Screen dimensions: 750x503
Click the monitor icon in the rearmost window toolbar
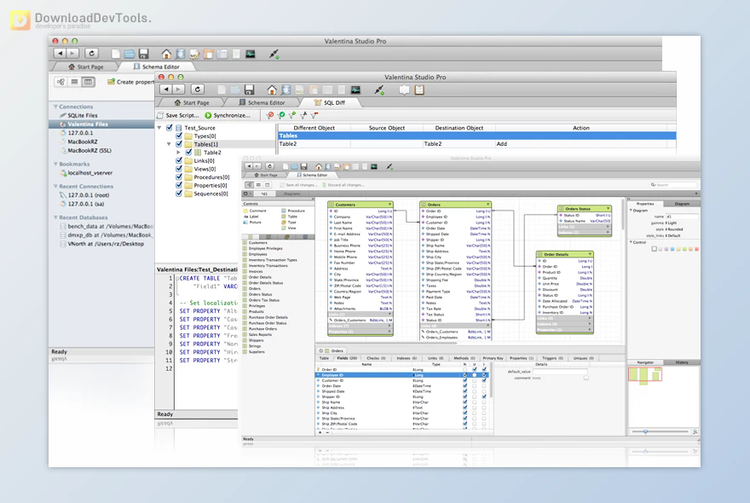pyautogui.click(x=250, y=54)
